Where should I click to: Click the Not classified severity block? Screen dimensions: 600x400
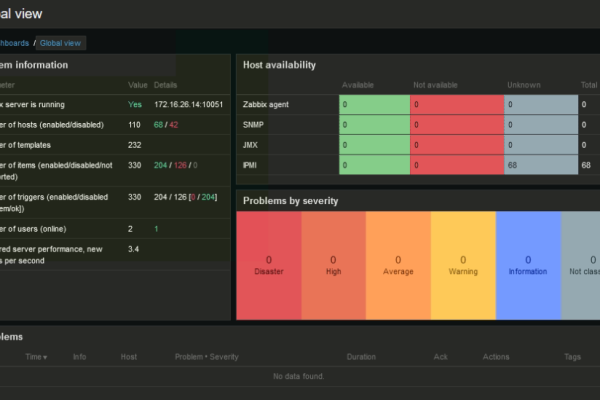pyautogui.click(x=583, y=264)
